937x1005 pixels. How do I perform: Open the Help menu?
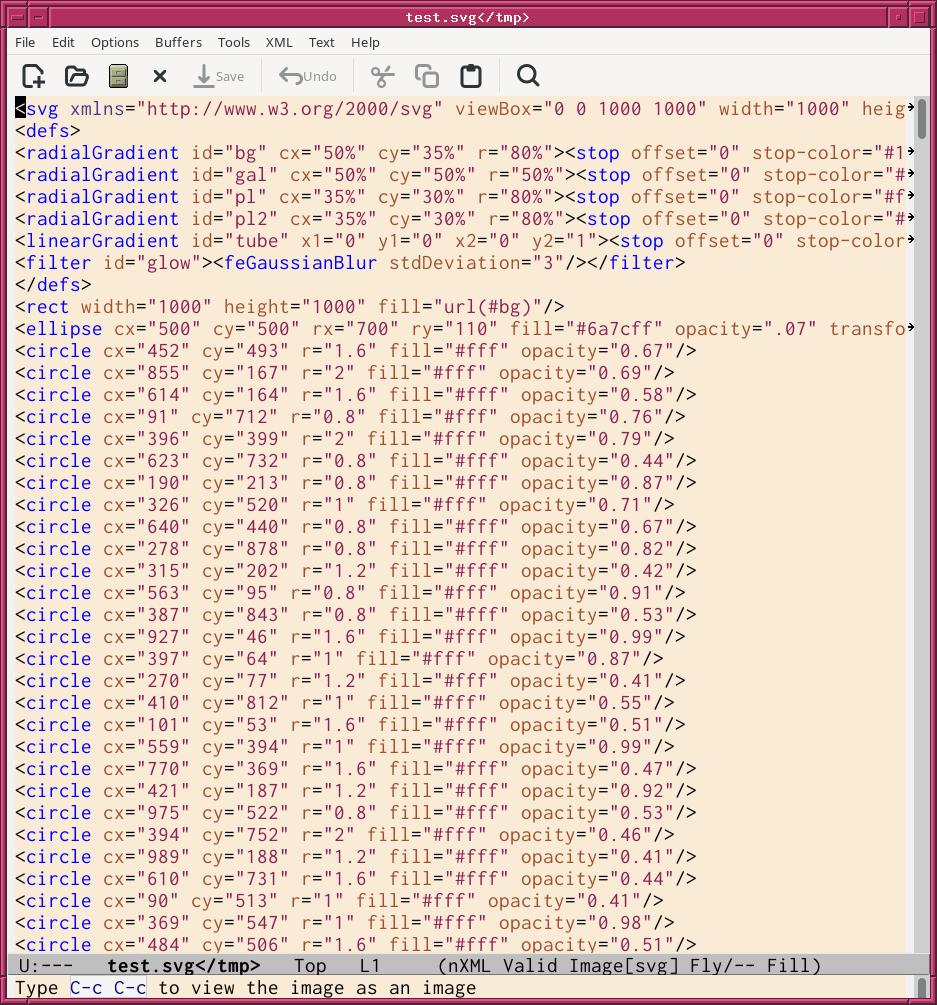(x=365, y=42)
